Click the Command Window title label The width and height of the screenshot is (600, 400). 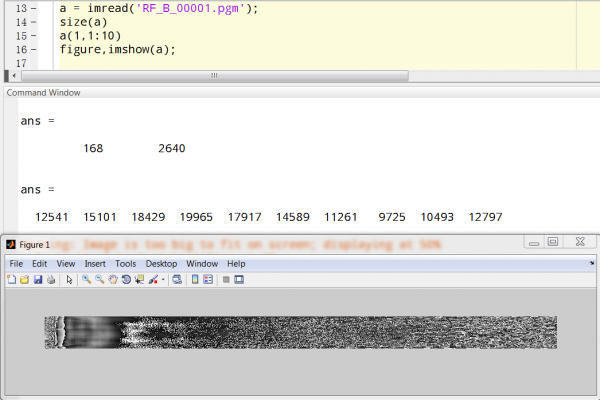tap(44, 93)
